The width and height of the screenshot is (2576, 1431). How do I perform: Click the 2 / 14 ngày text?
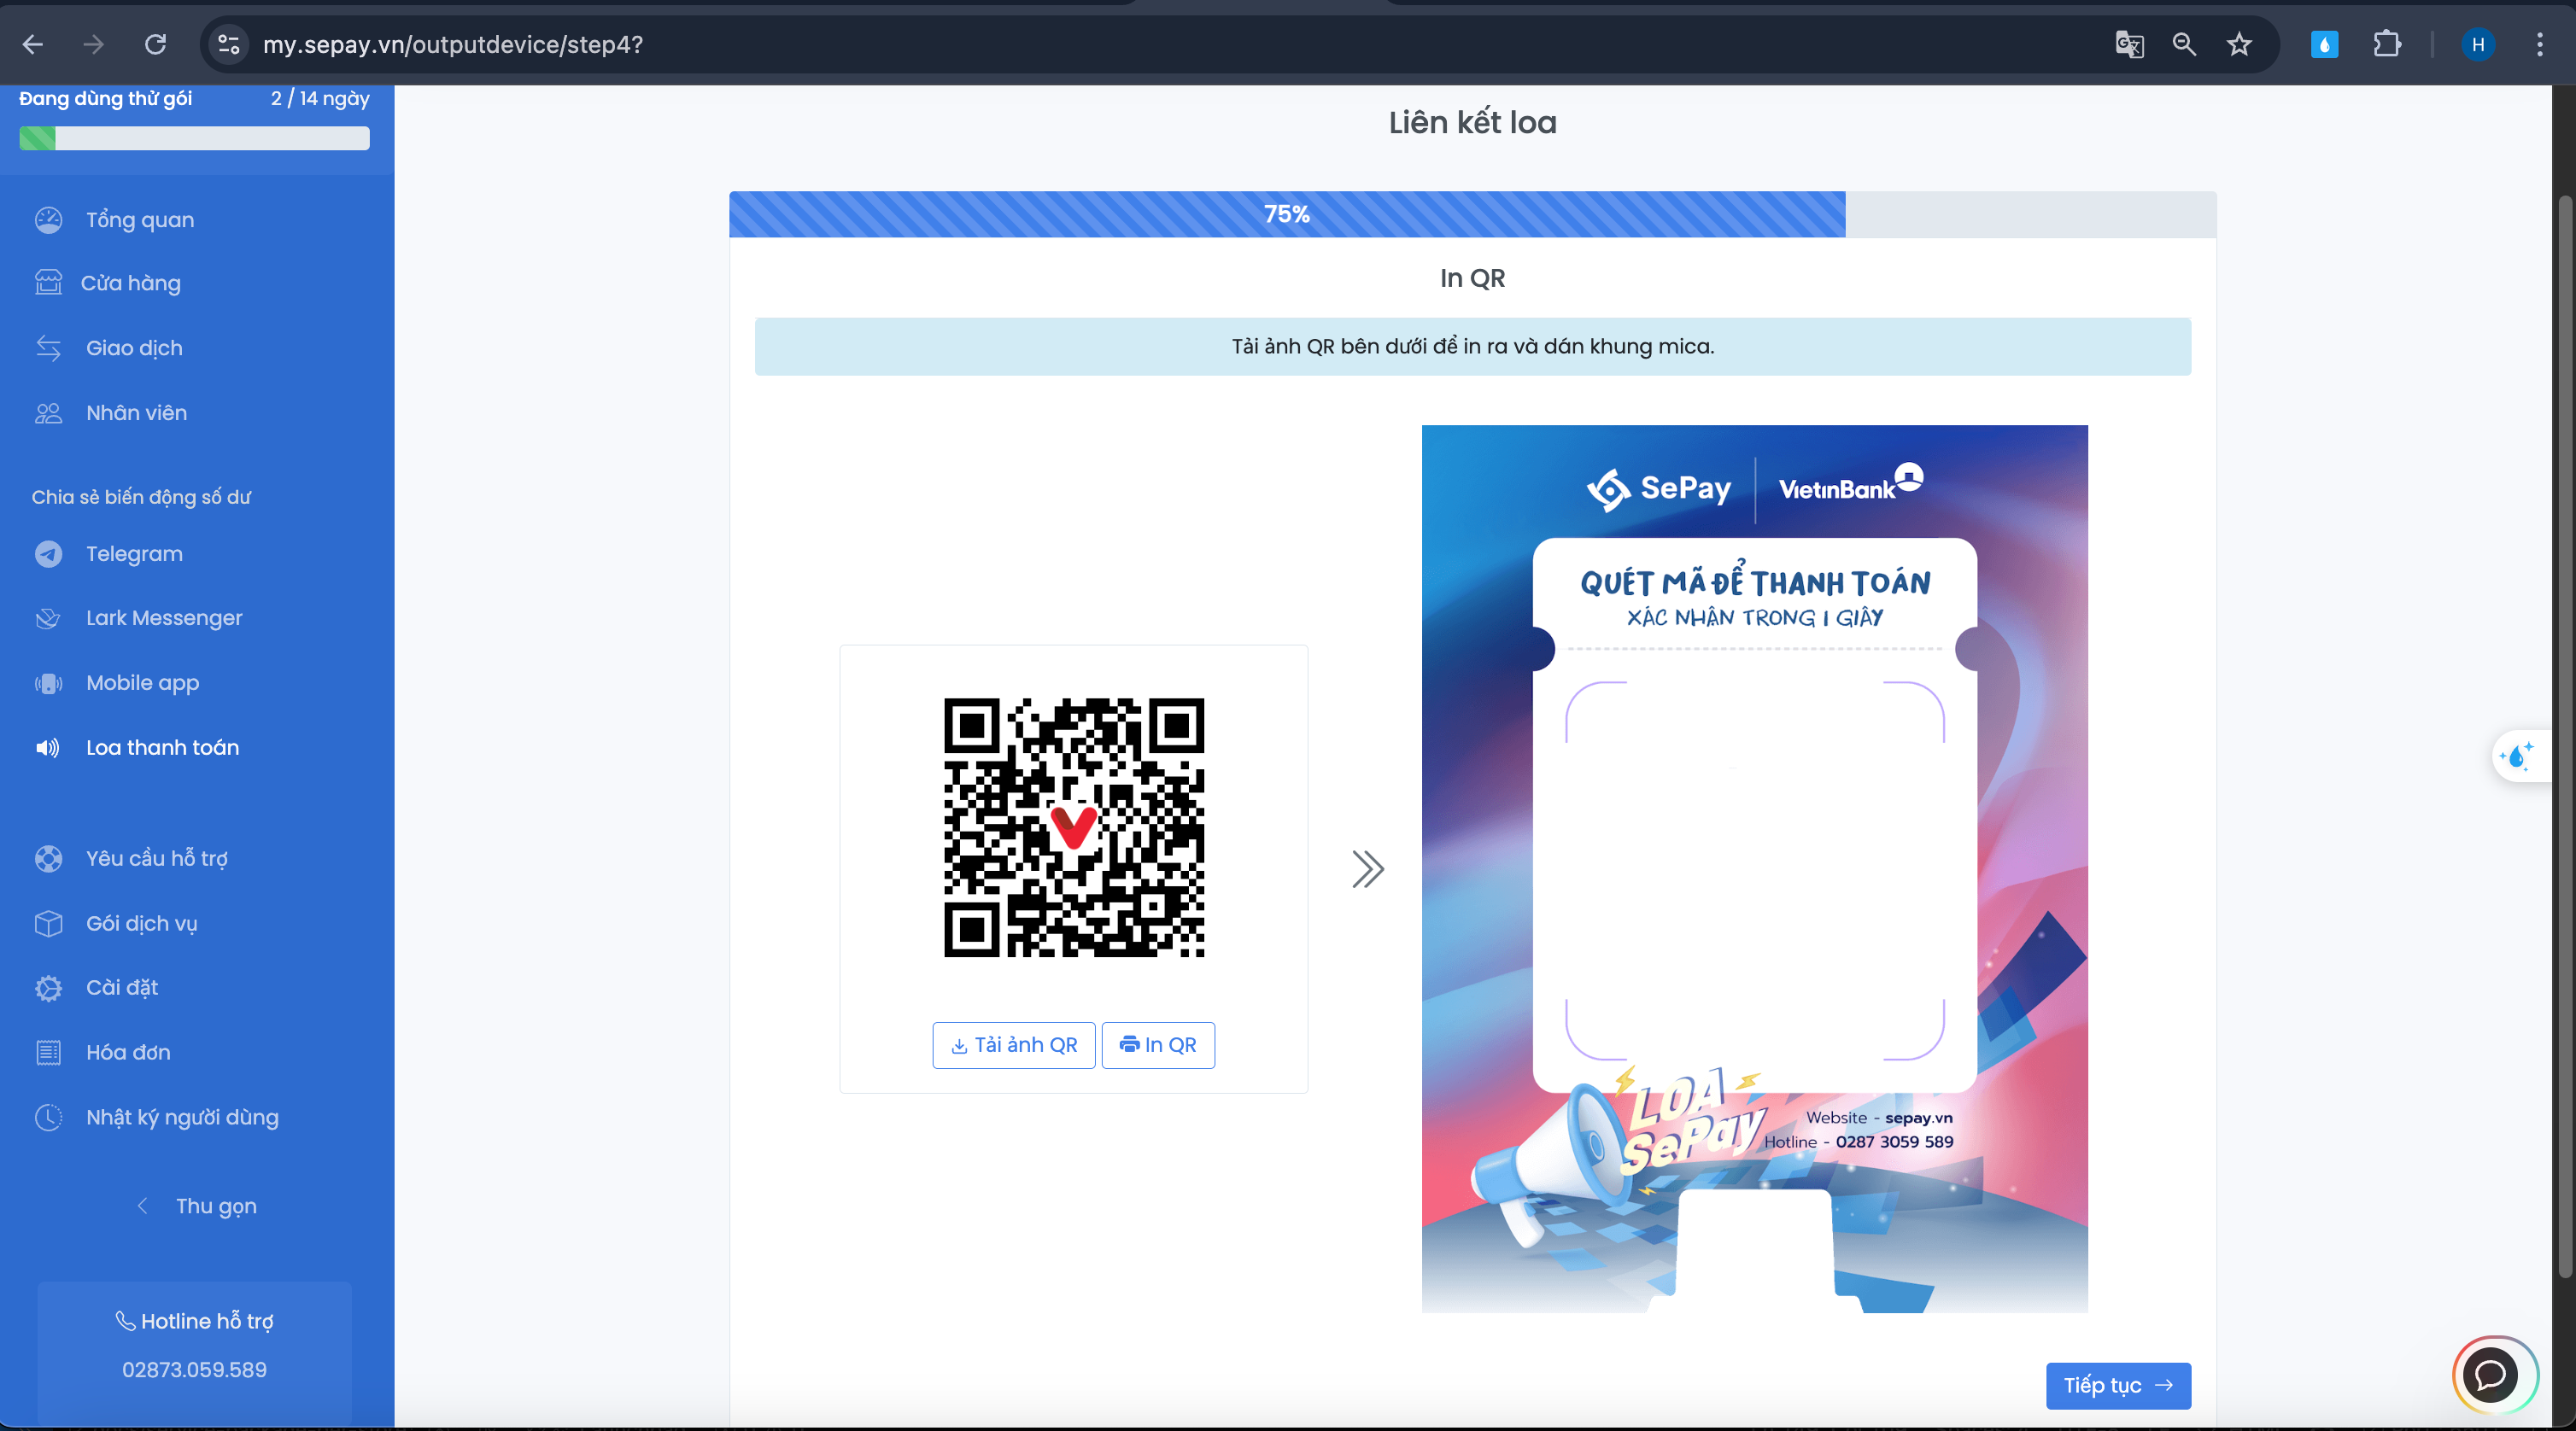320,99
